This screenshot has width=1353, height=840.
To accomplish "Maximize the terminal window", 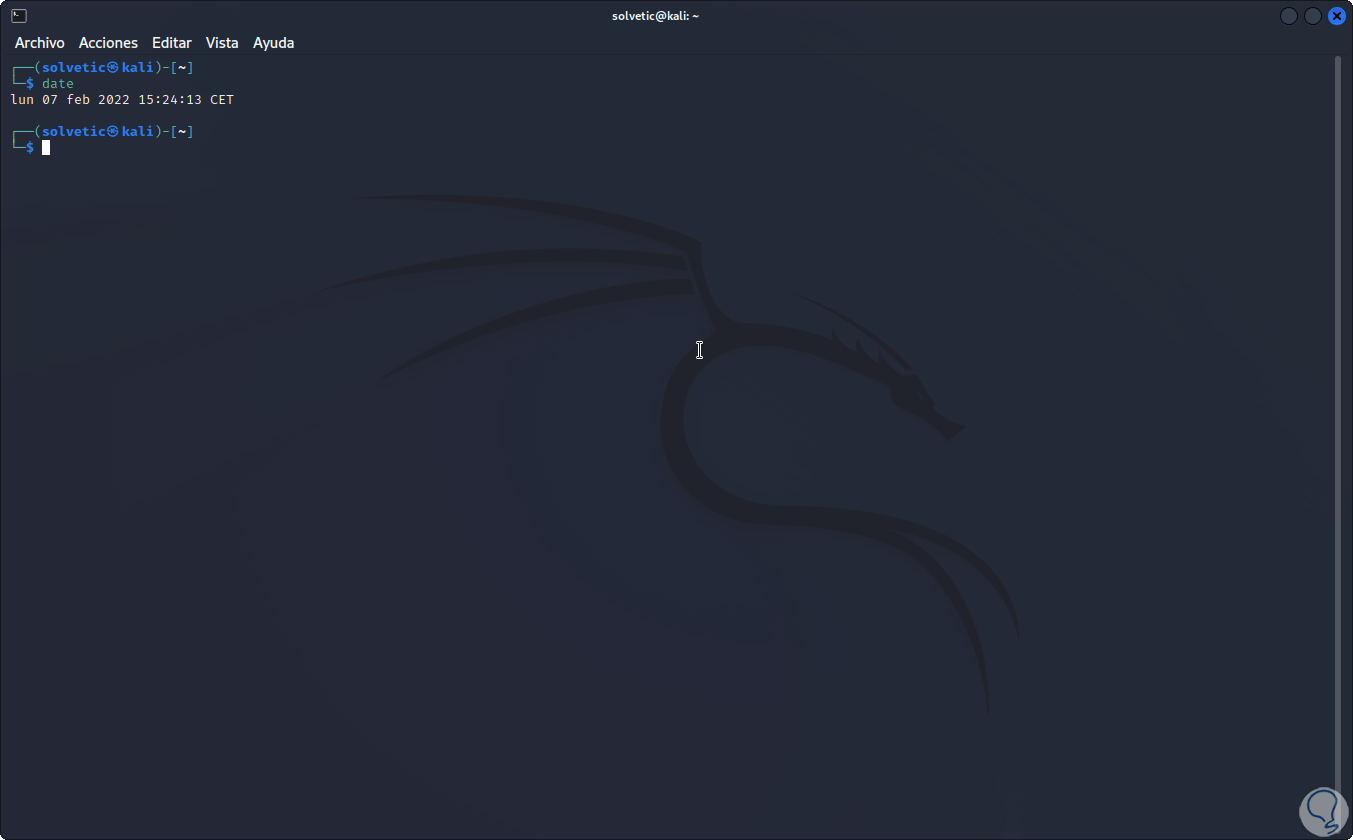I will (1313, 16).
